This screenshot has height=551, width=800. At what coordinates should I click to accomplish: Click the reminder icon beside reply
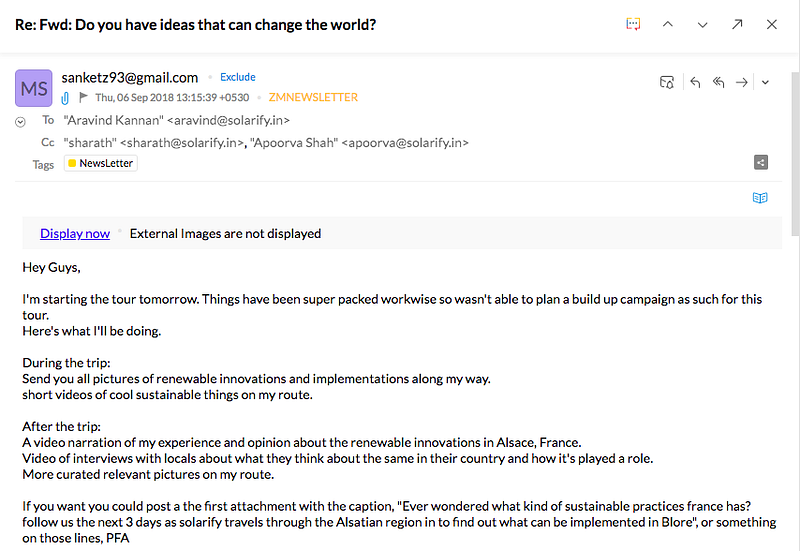coord(666,82)
